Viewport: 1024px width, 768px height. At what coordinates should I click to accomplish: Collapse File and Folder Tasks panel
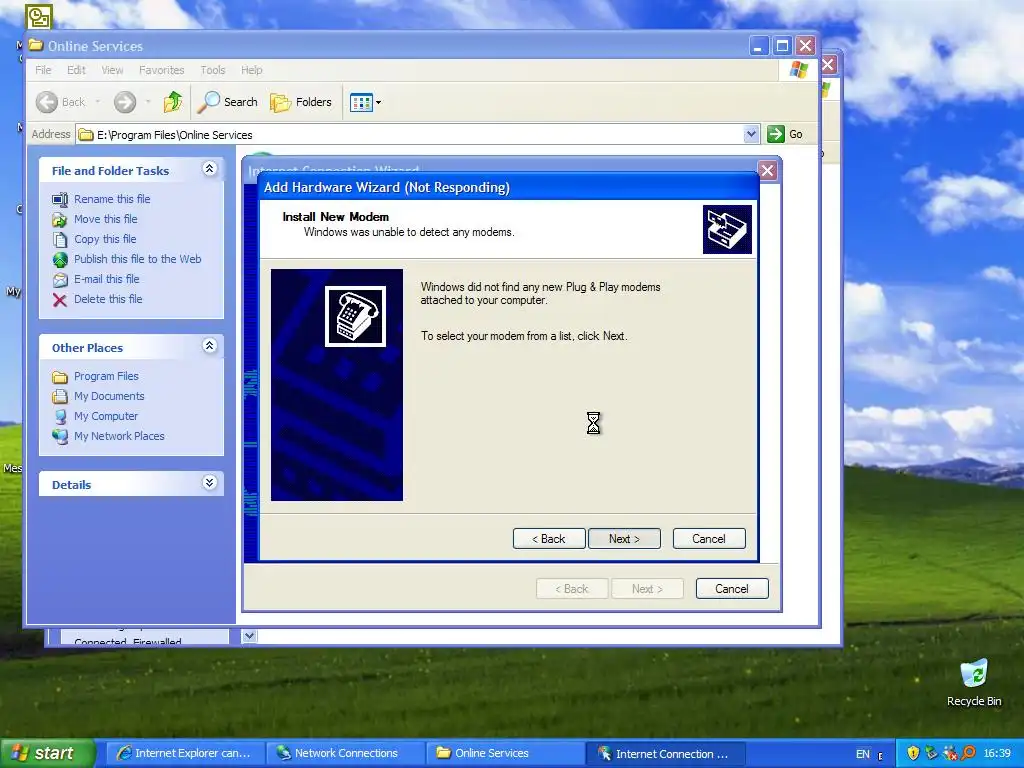click(x=209, y=169)
